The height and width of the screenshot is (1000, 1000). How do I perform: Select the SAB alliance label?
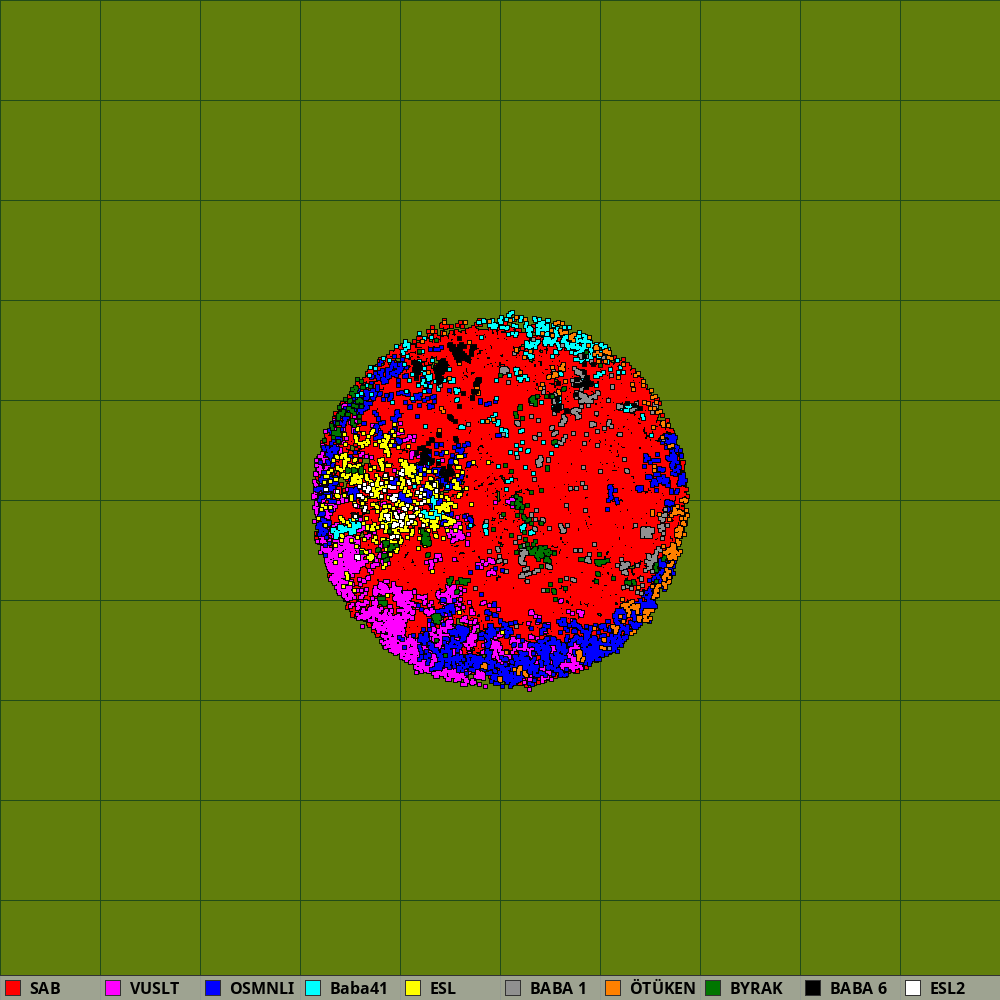[x=45, y=989]
